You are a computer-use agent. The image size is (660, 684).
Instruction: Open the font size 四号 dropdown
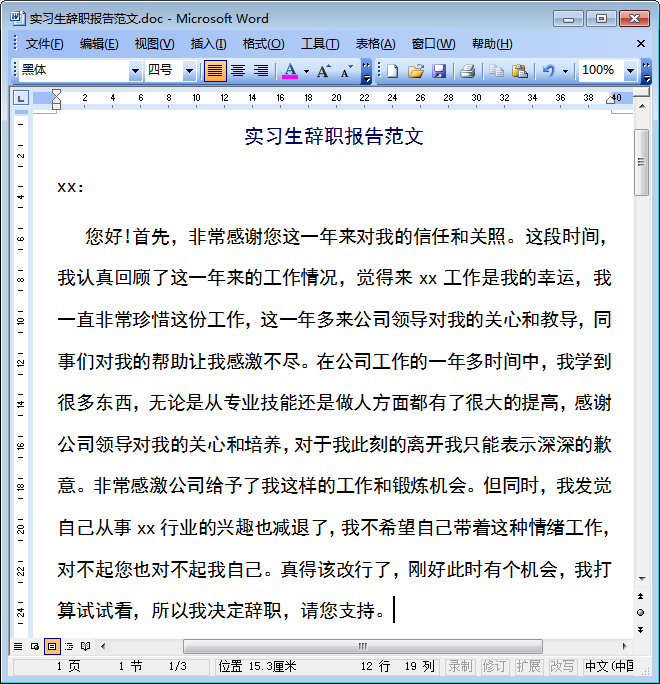click(189, 70)
